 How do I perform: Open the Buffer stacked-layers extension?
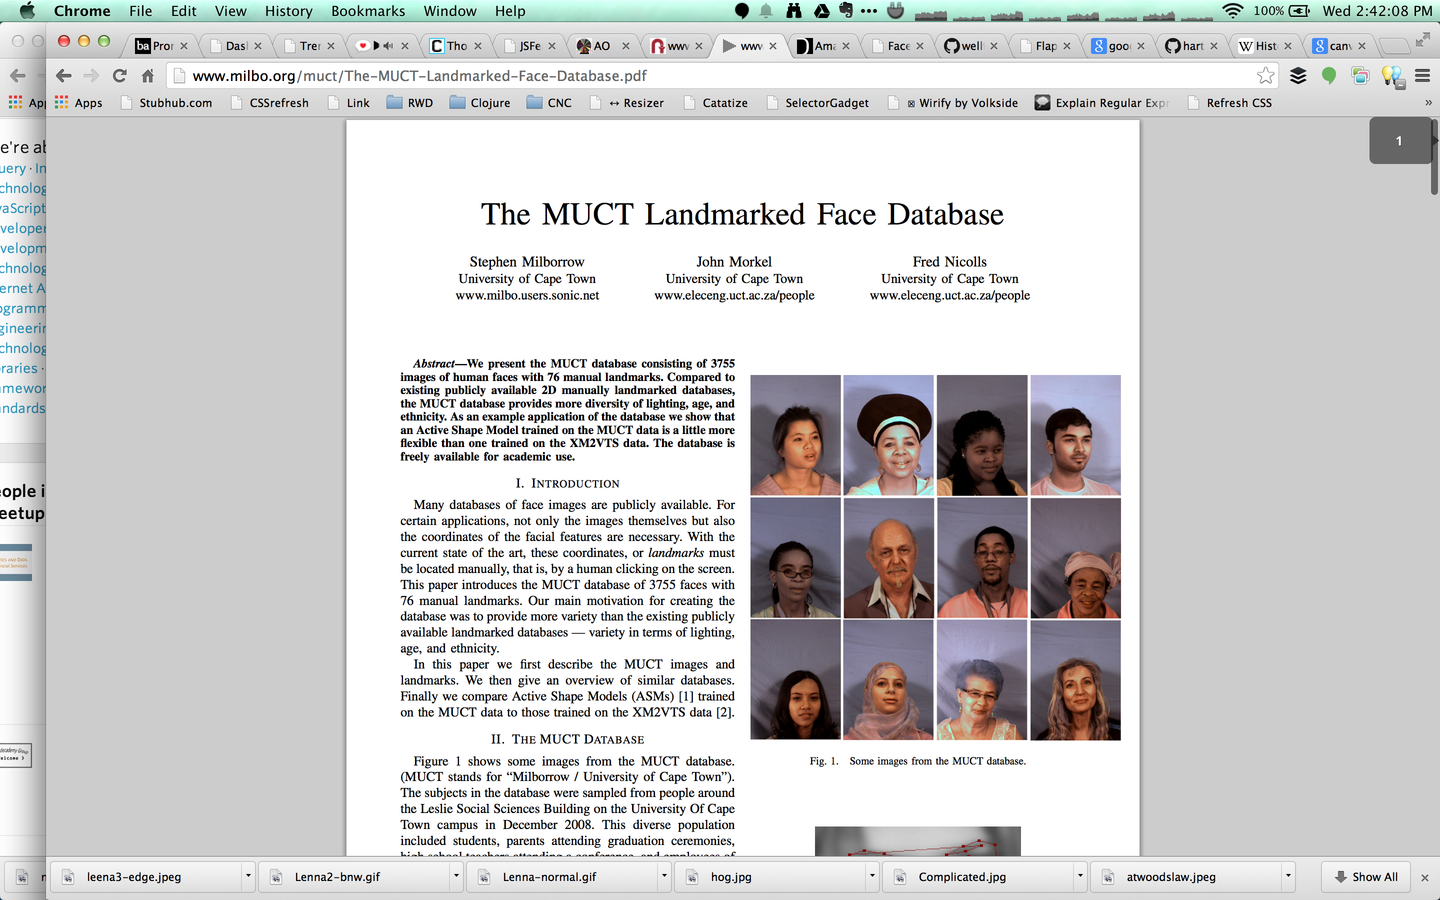coord(1298,76)
